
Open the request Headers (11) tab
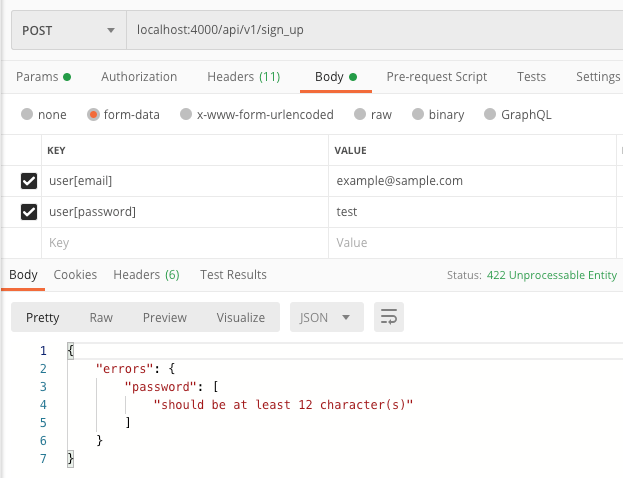[x=244, y=77]
